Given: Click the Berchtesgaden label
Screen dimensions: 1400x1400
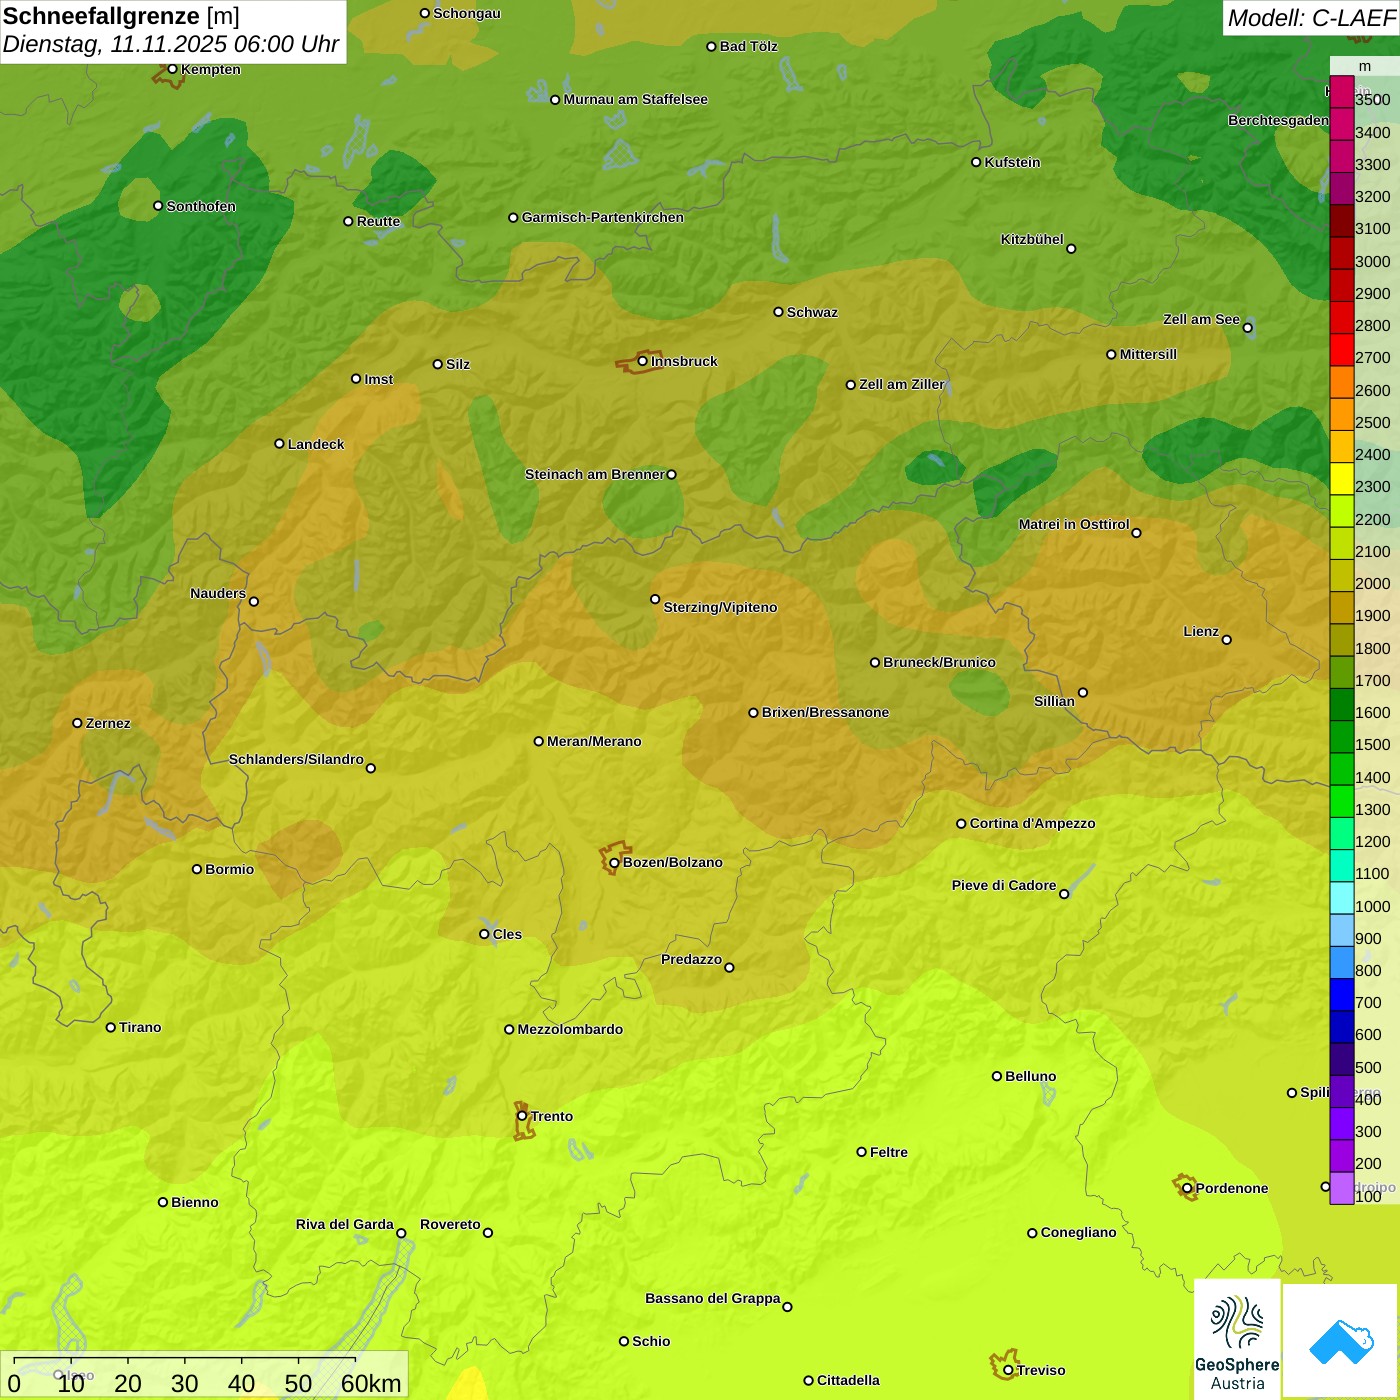Looking at the screenshot, I should point(1278,120).
